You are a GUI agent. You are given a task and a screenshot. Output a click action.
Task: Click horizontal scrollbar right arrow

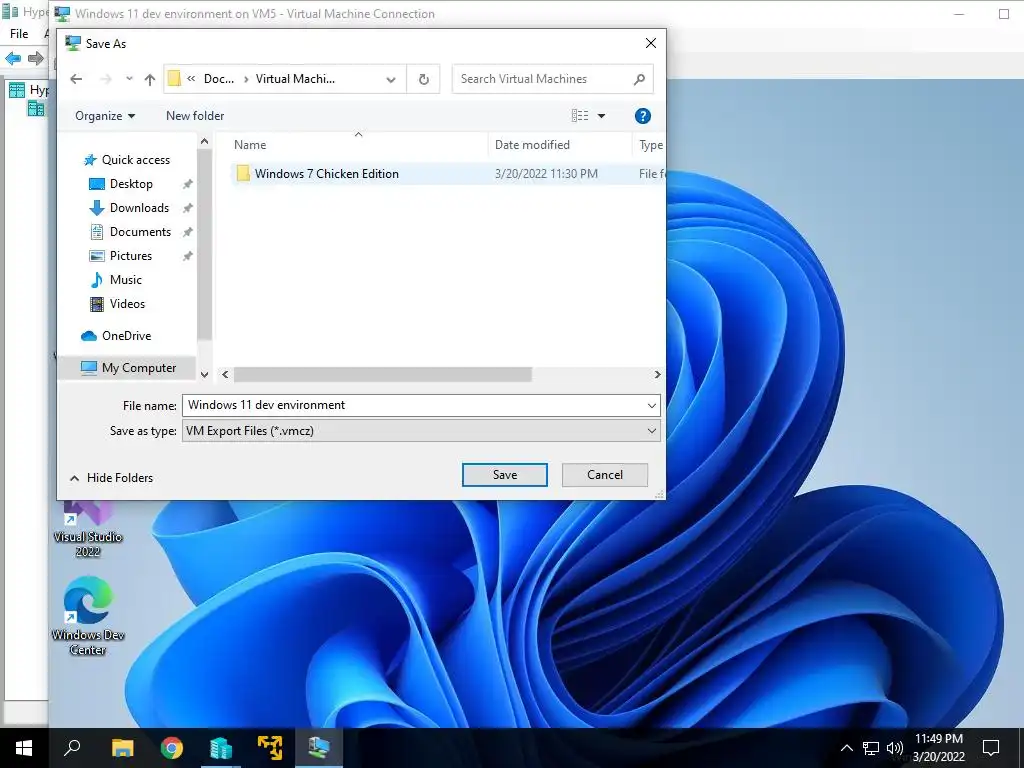(x=657, y=374)
